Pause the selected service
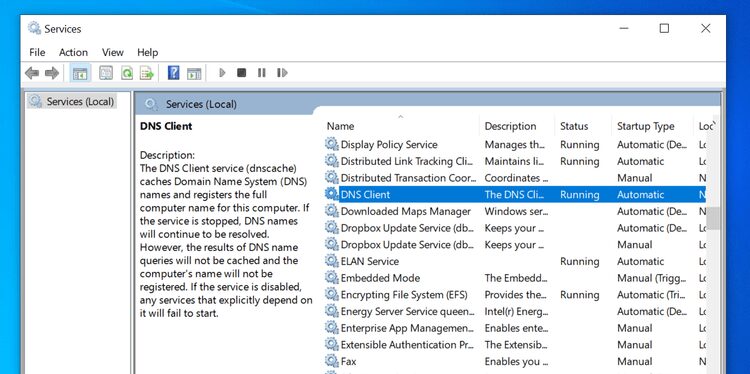750x374 pixels. point(261,73)
